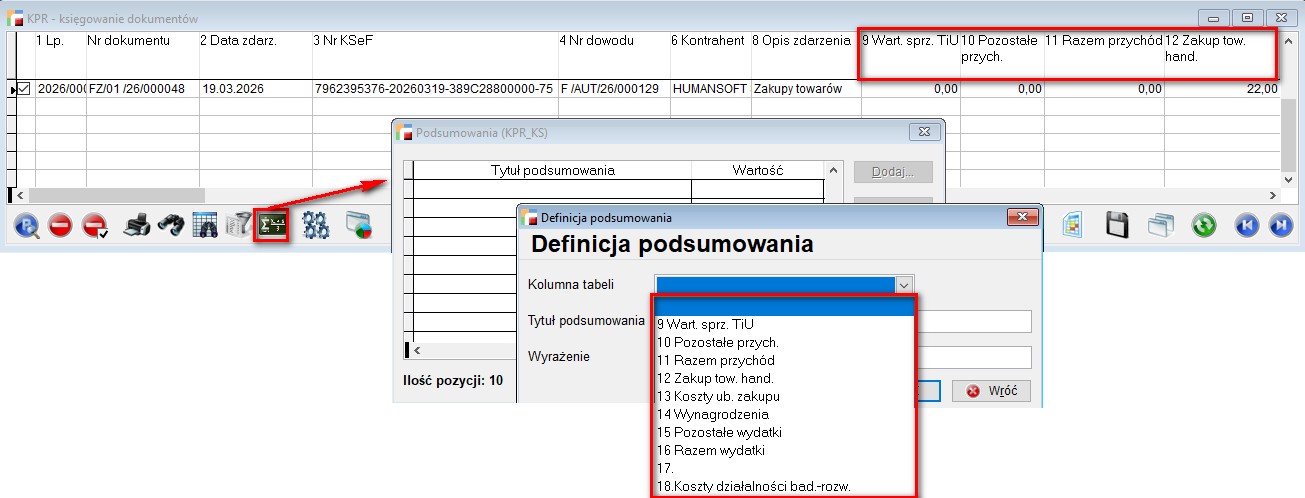The height and width of the screenshot is (498, 1305).
Task: Select '14 Wynagrodzenia' list entry
Action: pyautogui.click(x=712, y=414)
